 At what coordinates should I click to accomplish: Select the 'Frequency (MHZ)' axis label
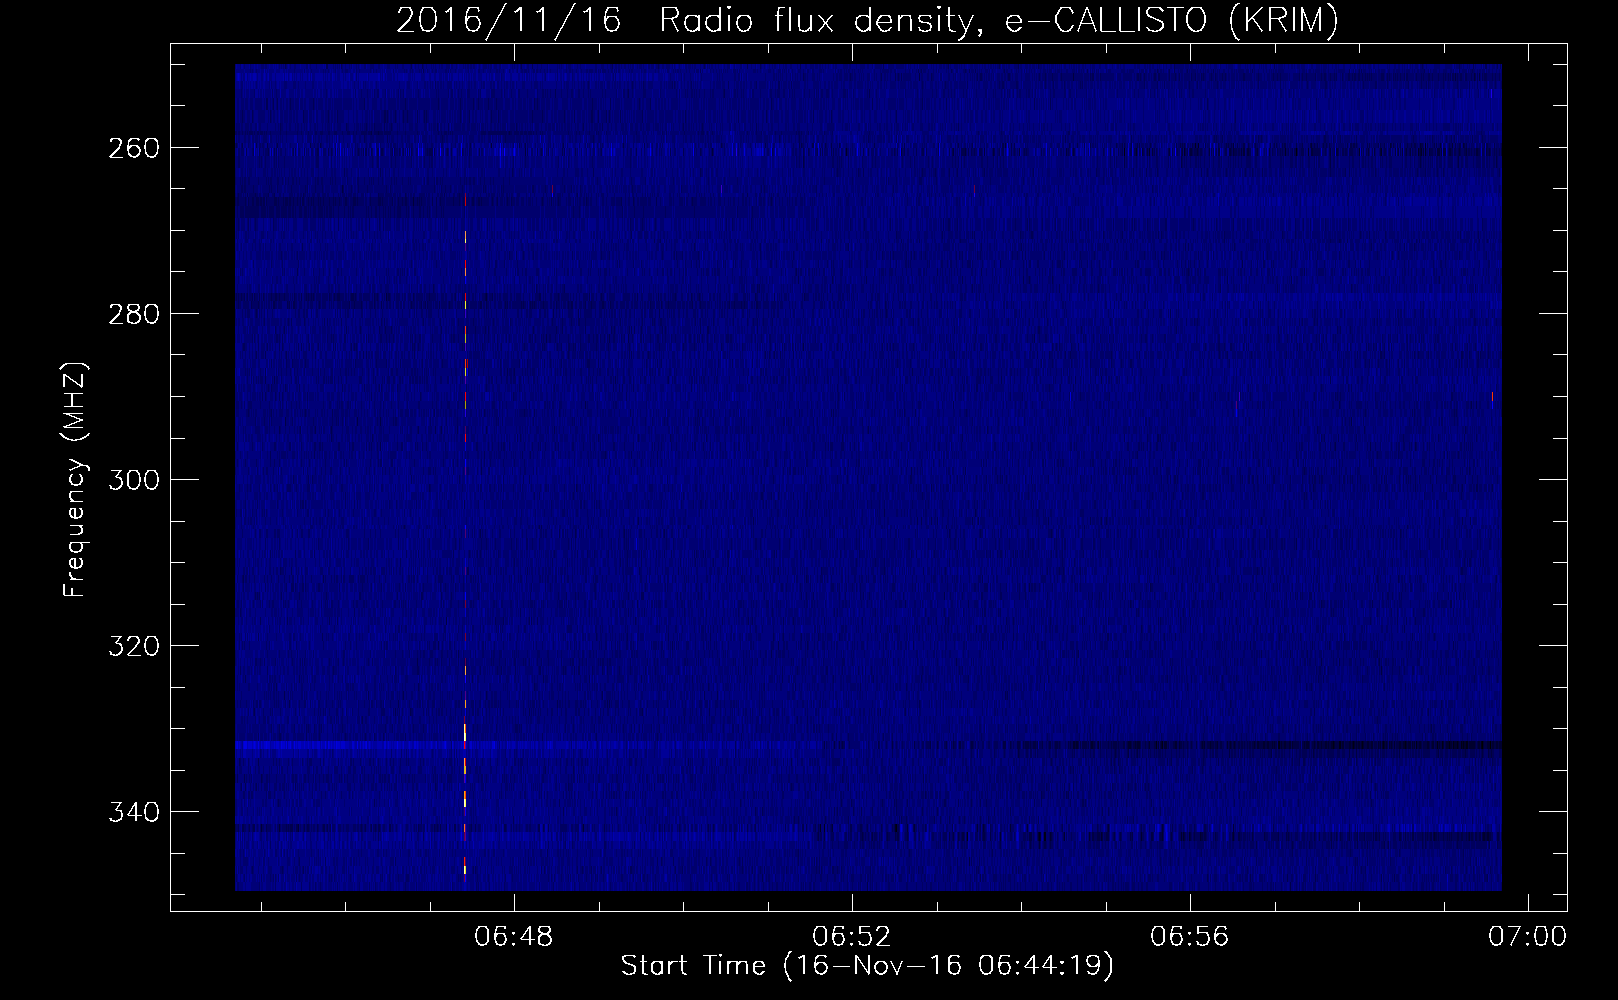point(75,480)
